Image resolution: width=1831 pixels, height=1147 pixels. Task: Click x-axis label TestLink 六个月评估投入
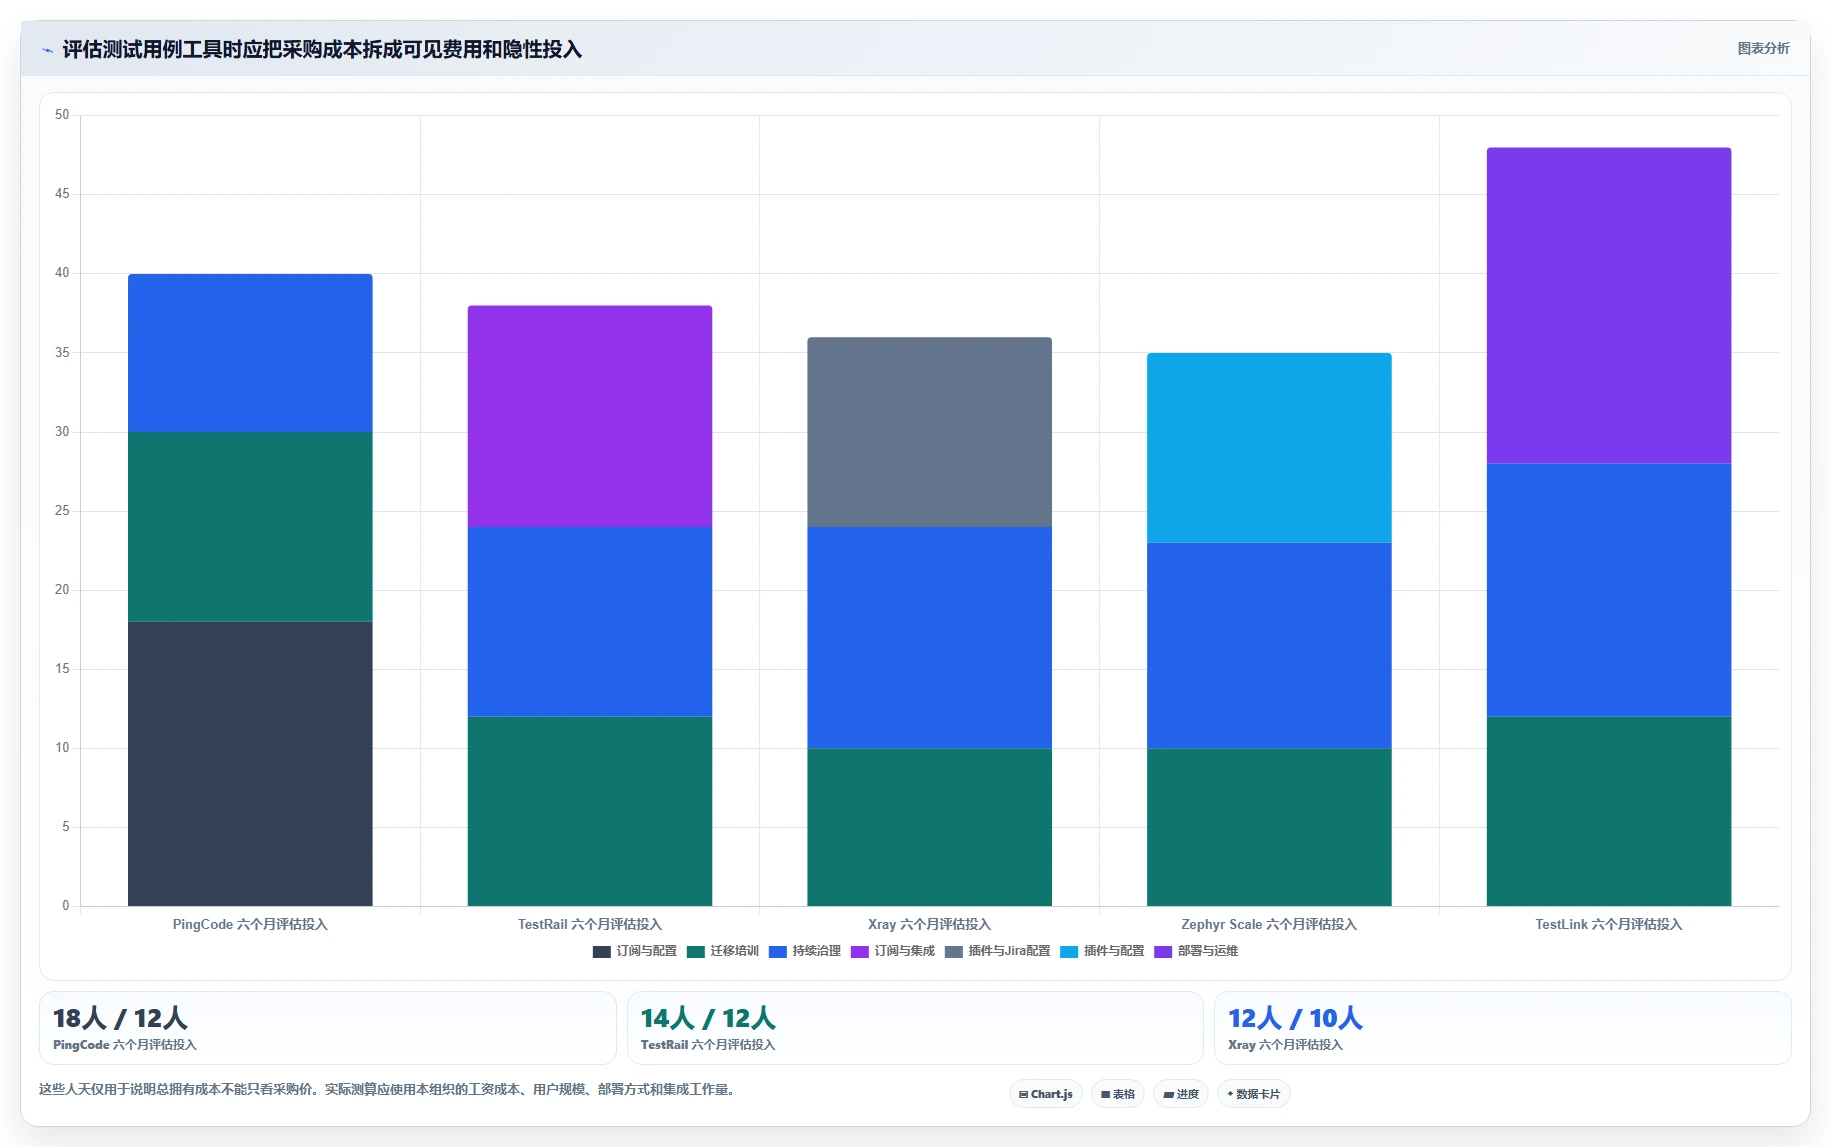(1609, 924)
